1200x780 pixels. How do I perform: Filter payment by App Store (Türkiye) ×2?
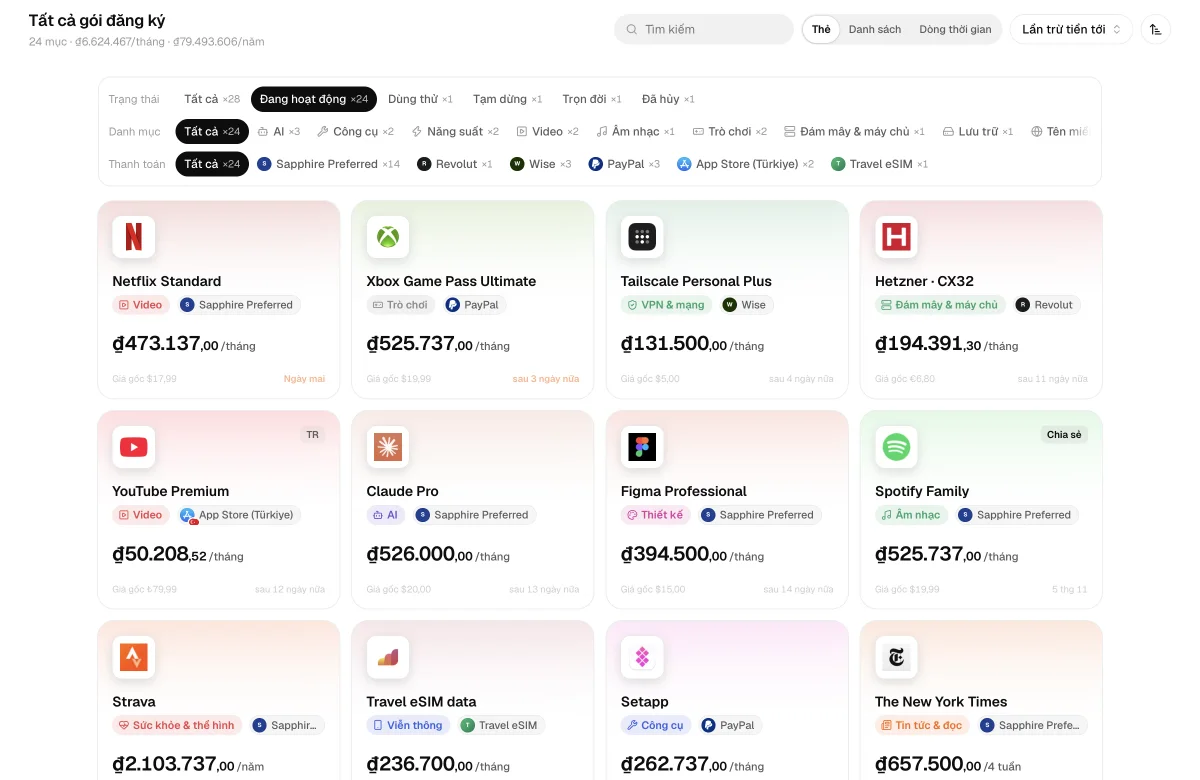(746, 164)
